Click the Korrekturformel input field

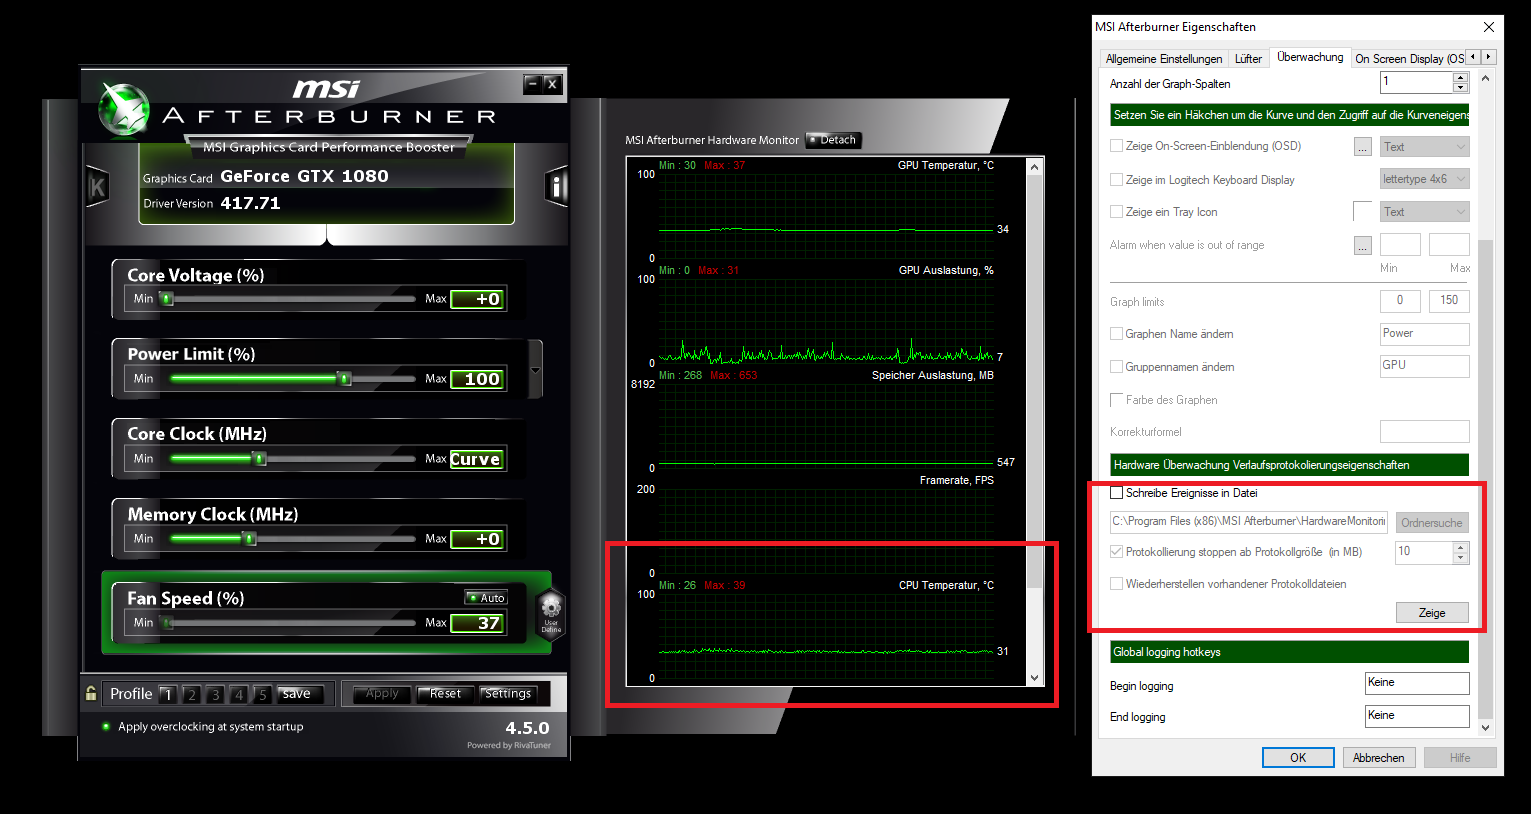pos(1424,432)
